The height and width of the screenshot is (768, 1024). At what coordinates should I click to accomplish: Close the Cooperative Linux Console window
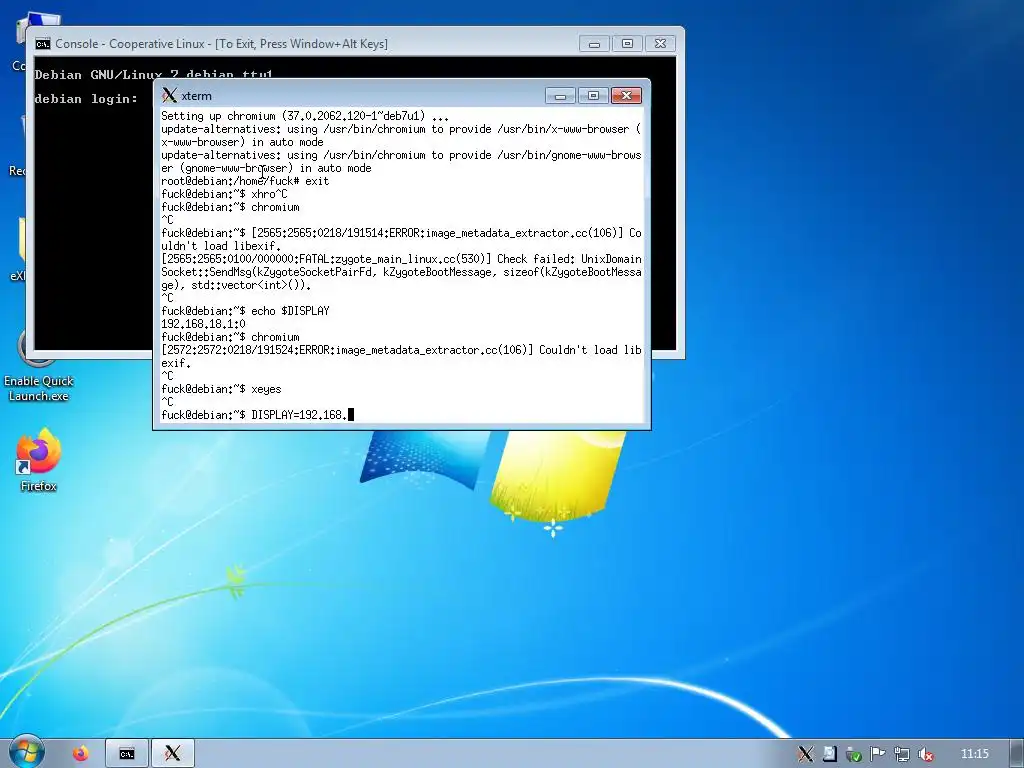pos(660,44)
